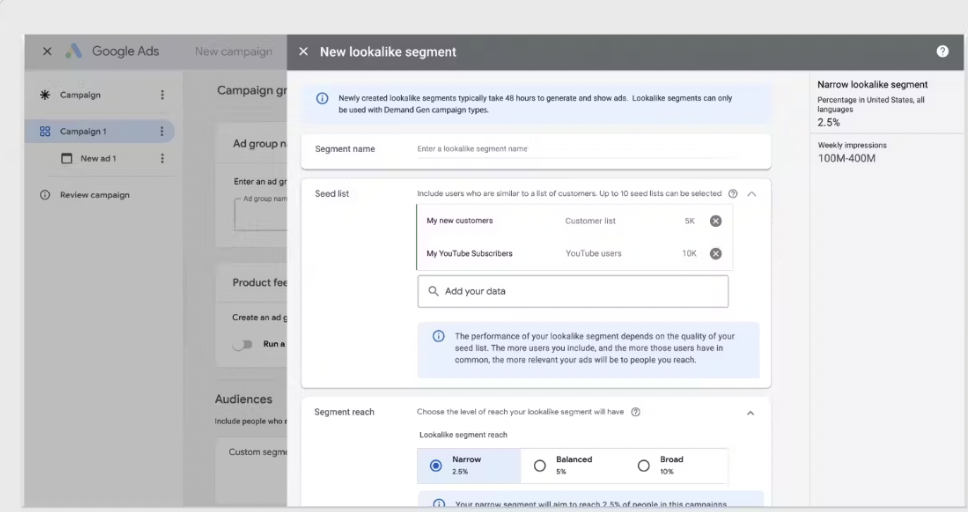Open the New ad 1 three-dot menu
This screenshot has width=968, height=512.
162,159
